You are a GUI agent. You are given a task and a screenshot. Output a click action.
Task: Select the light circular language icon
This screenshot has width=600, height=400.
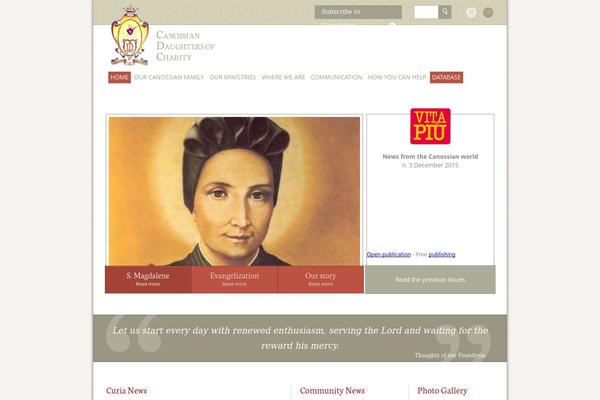coord(471,12)
